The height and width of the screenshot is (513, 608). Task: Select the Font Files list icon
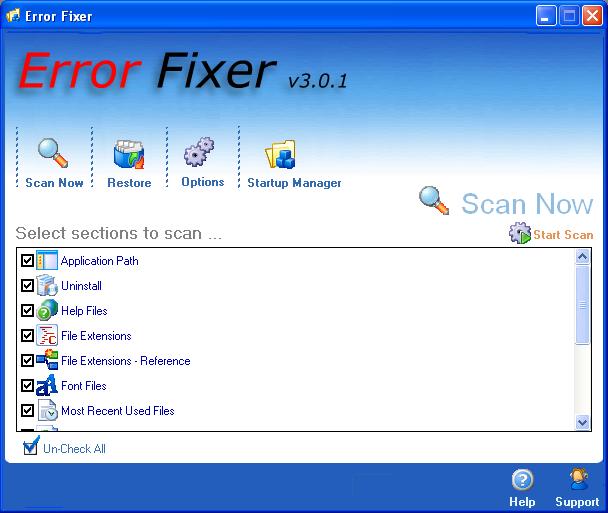click(x=47, y=385)
